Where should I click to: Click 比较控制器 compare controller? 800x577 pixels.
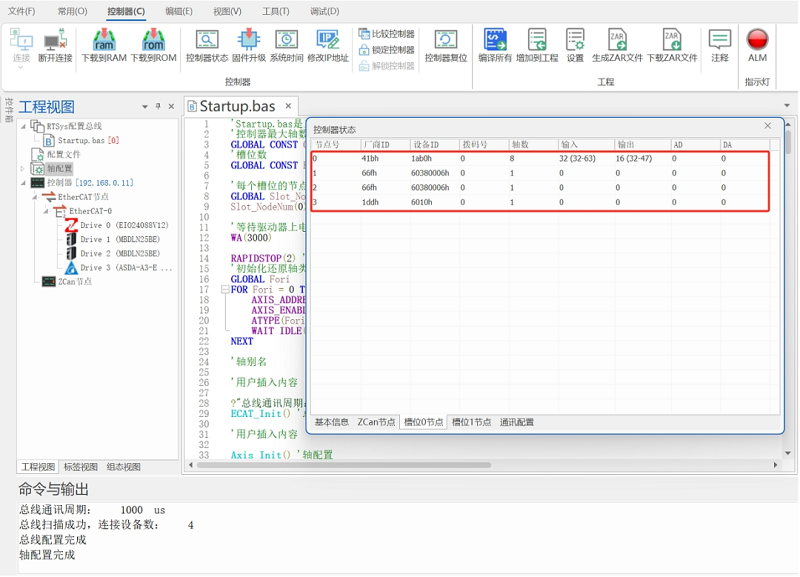[386, 34]
